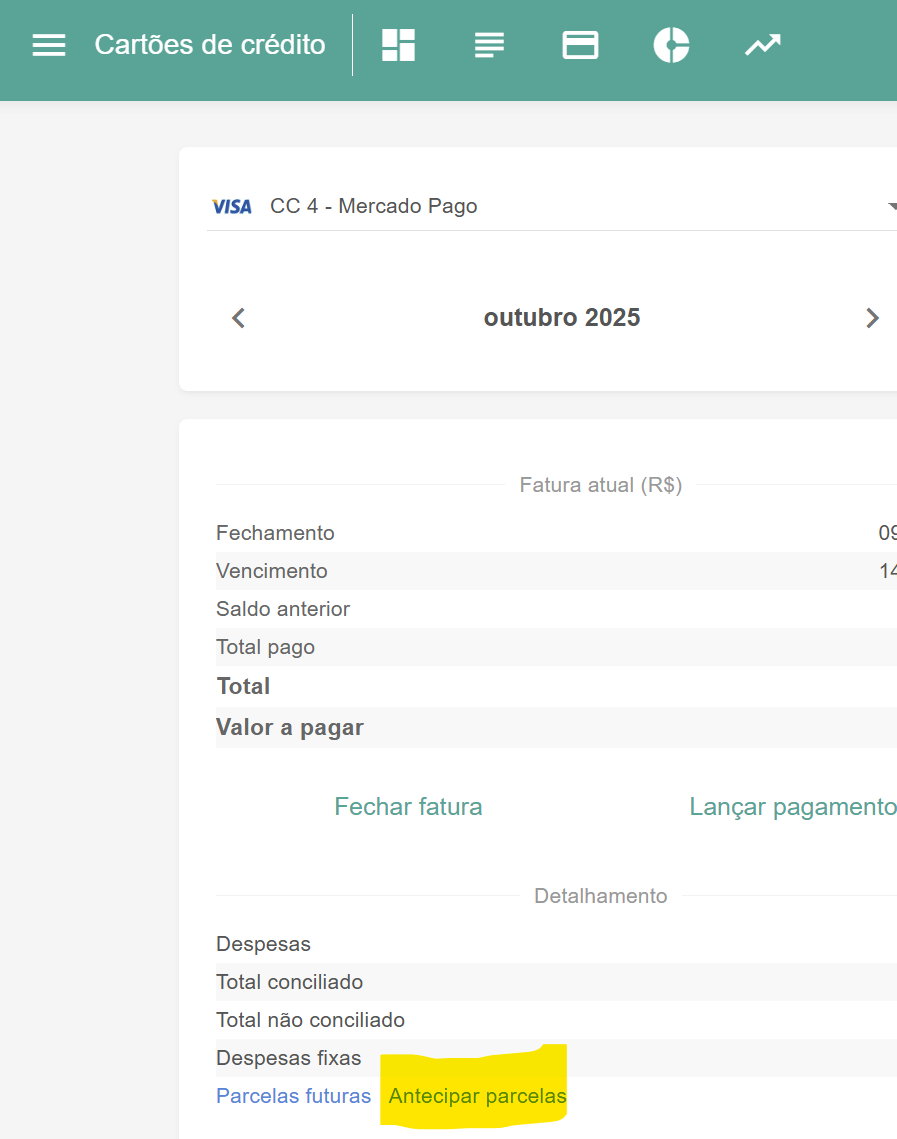Viewport: 897px width, 1139px height.
Task: Open the credit card icon
Action: tap(580, 45)
